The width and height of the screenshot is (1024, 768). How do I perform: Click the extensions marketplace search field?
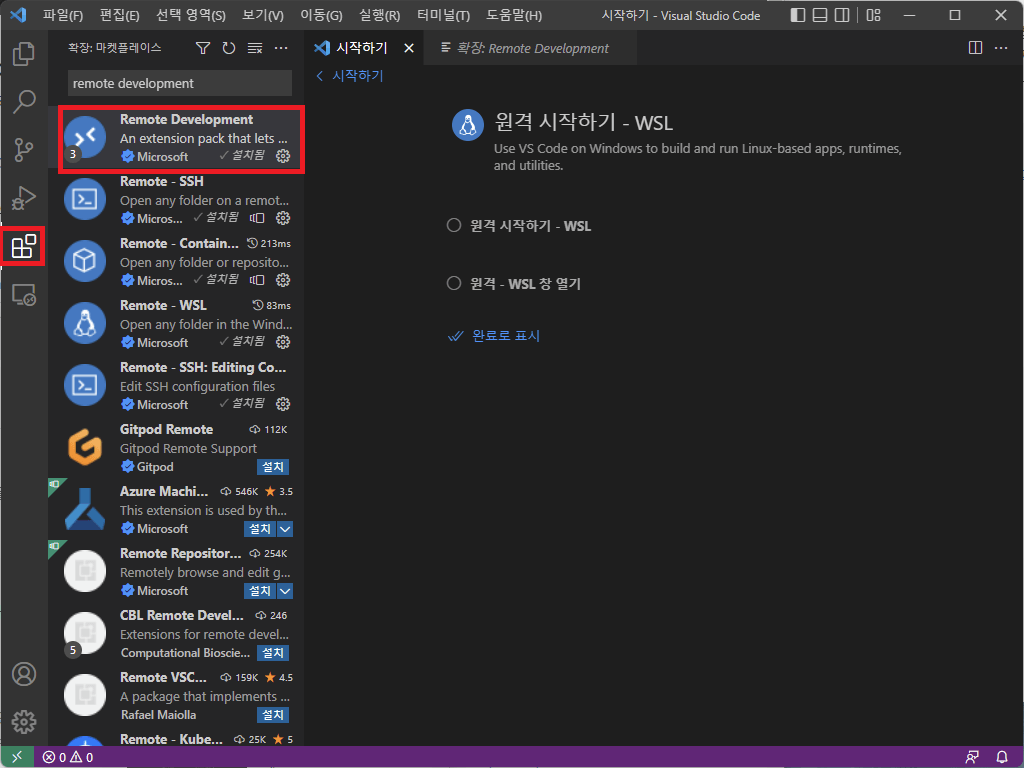pos(178,83)
